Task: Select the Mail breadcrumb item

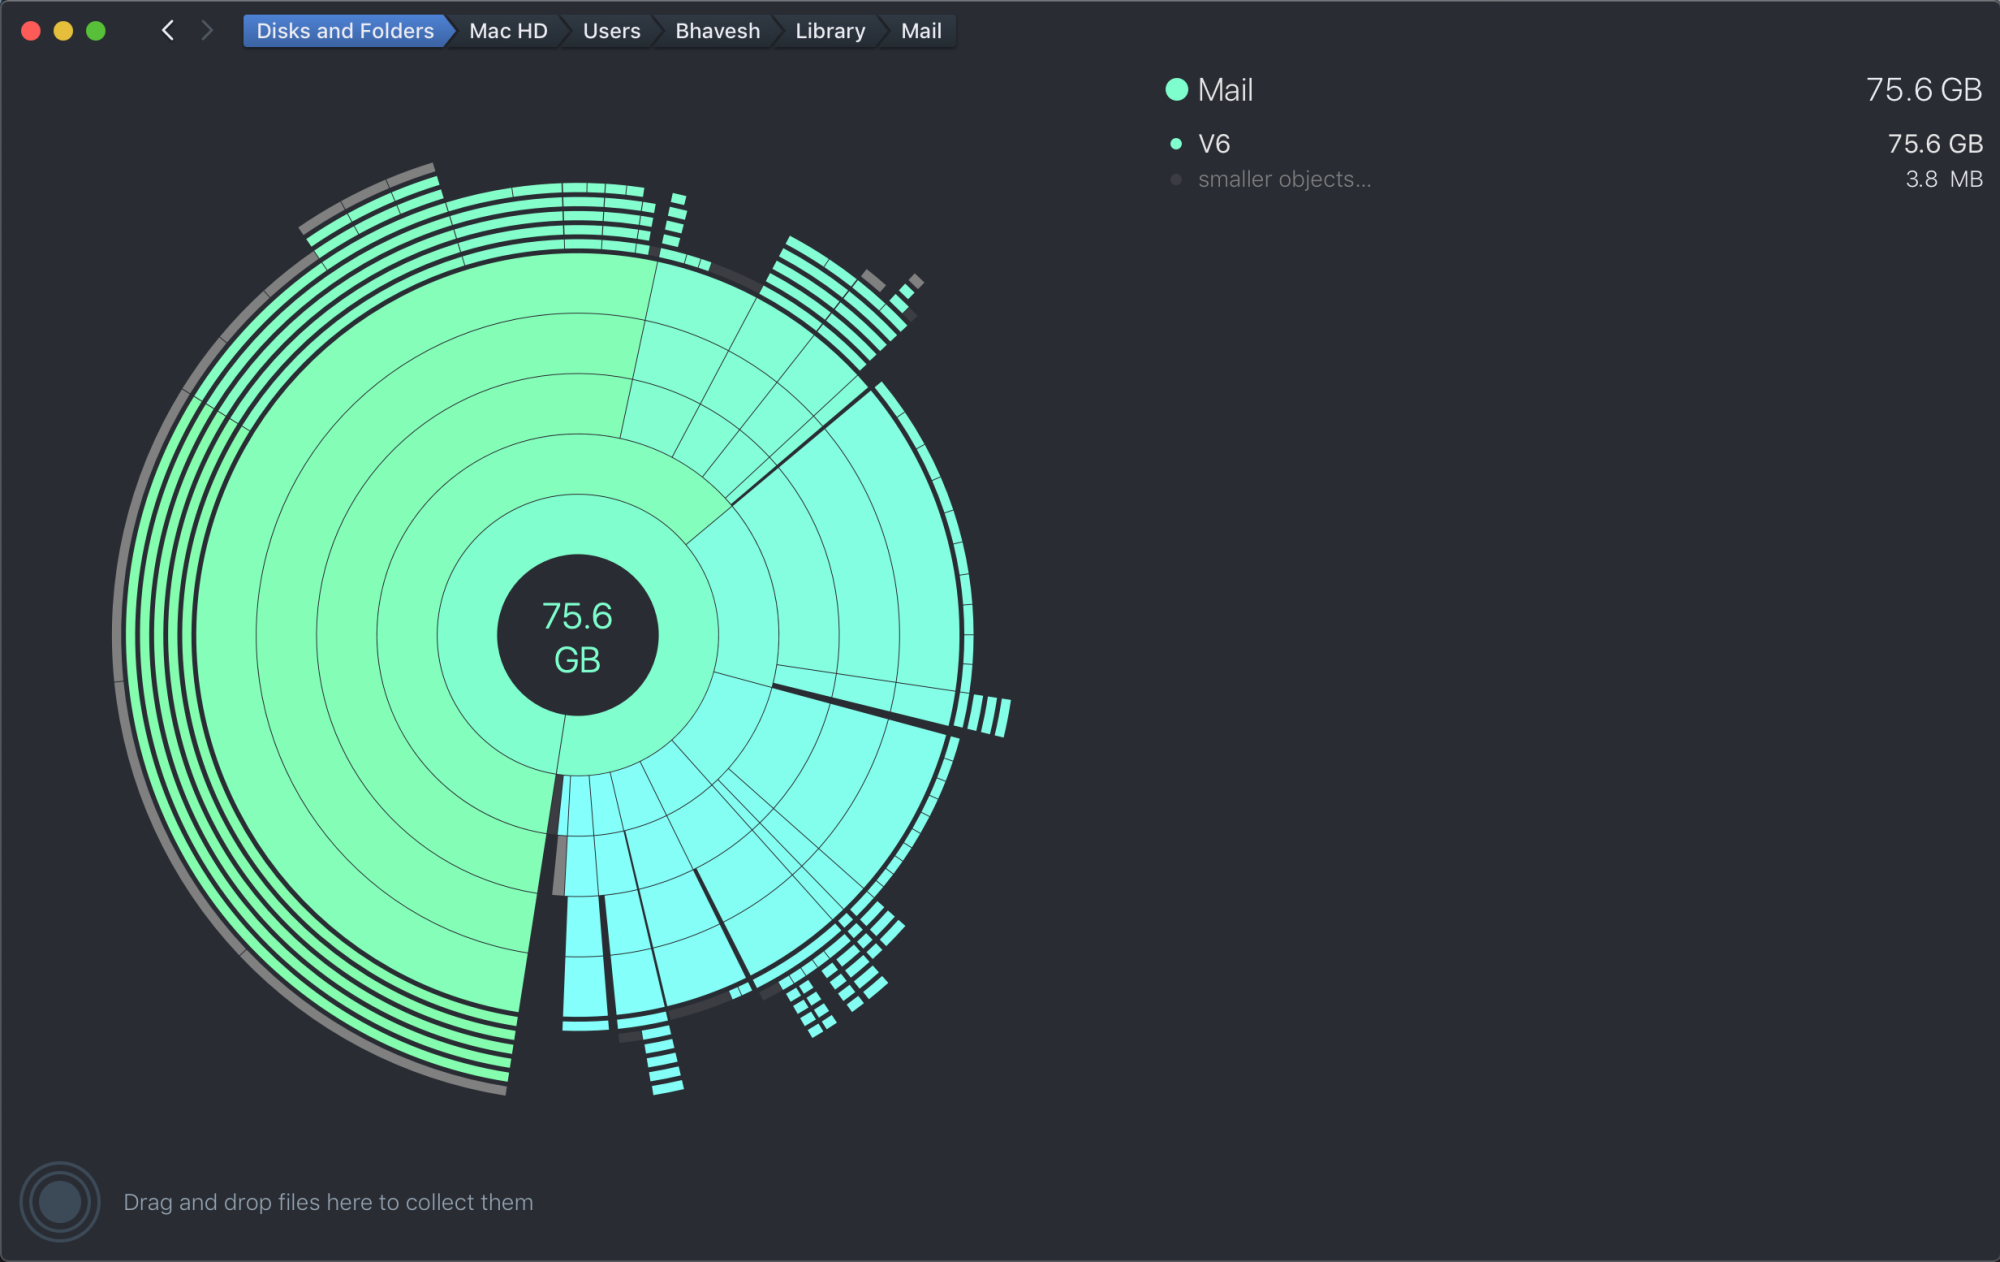Action: [x=921, y=31]
